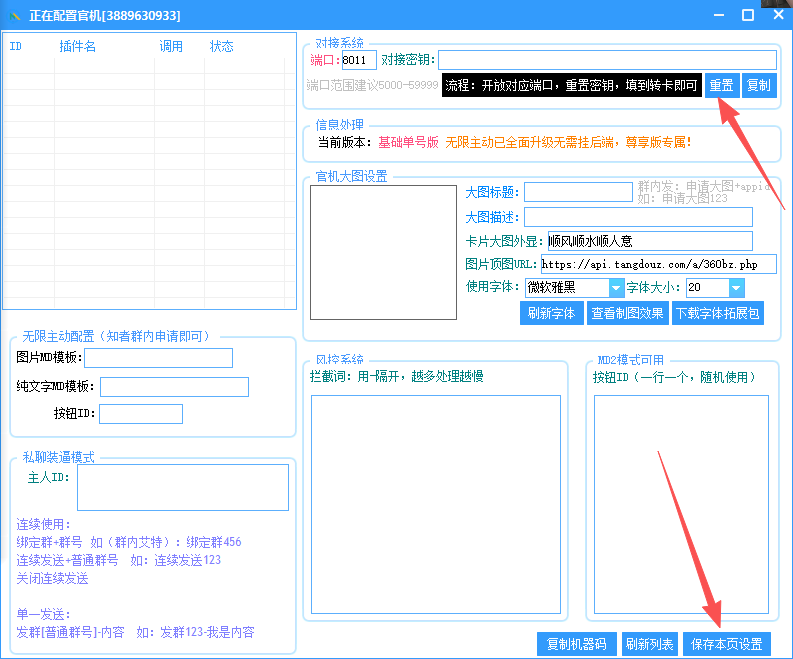Screen dimensions: 793x659
Task: Click into the 对接密钥 input field
Action: click(606, 60)
